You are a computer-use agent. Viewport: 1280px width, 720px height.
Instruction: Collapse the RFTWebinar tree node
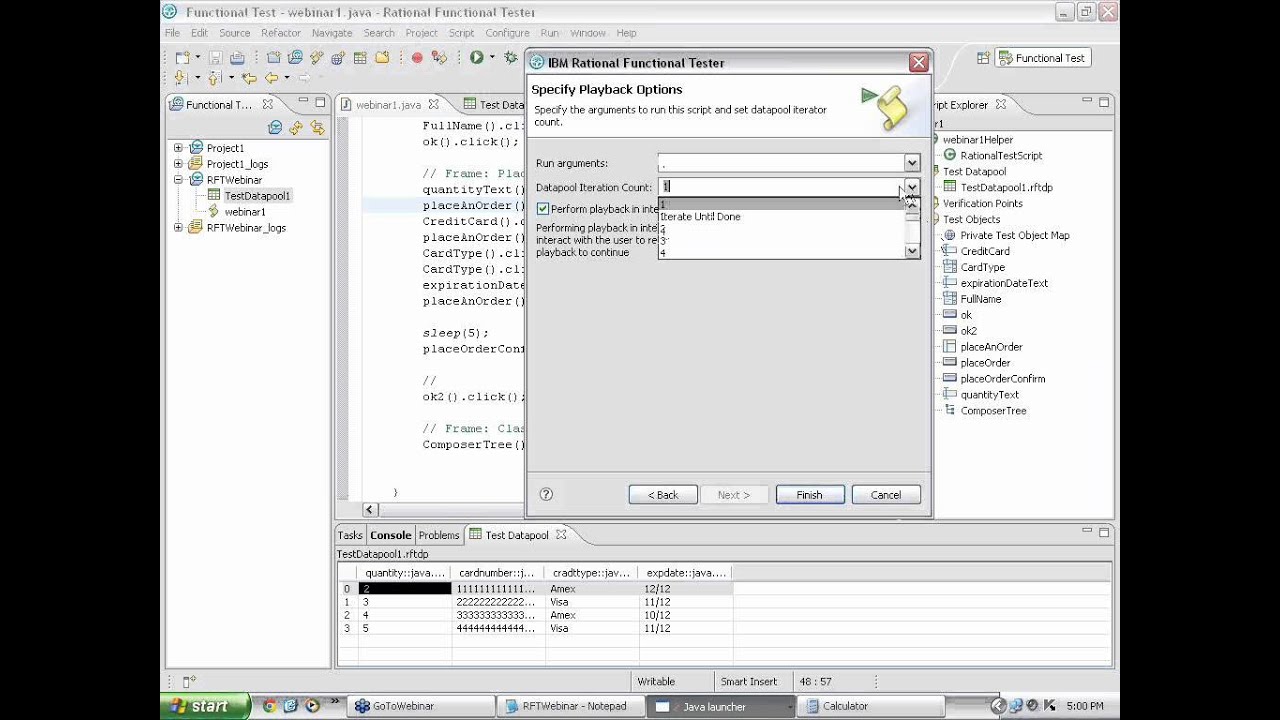pyautogui.click(x=178, y=180)
